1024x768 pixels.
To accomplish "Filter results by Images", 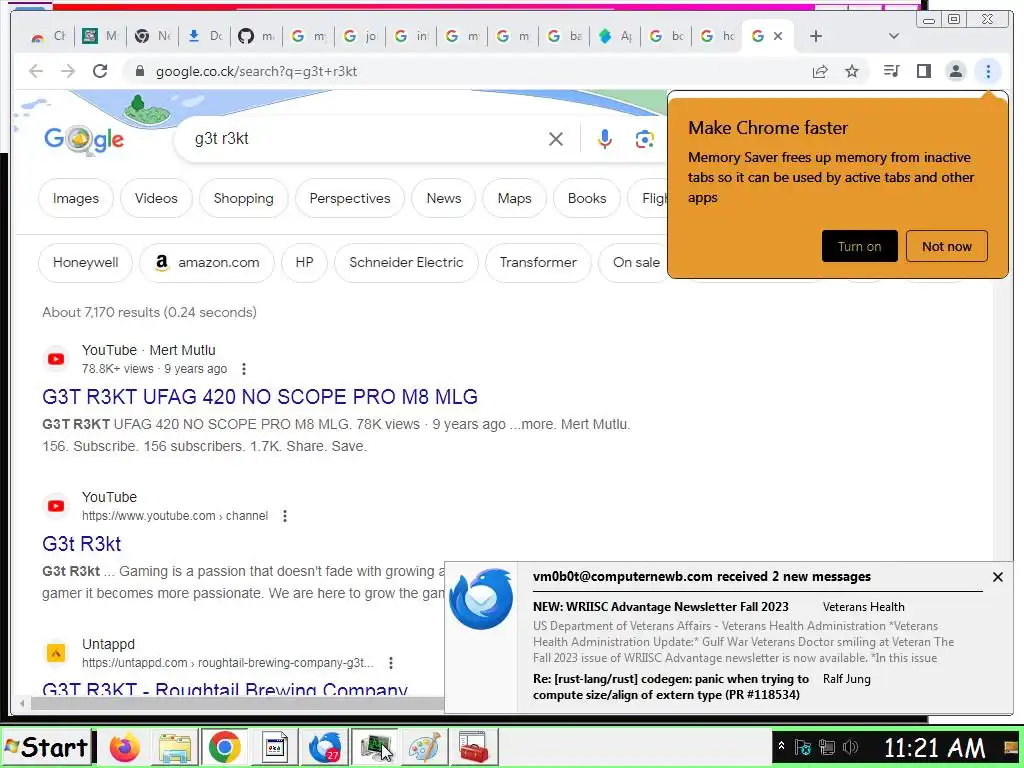I will point(76,198).
